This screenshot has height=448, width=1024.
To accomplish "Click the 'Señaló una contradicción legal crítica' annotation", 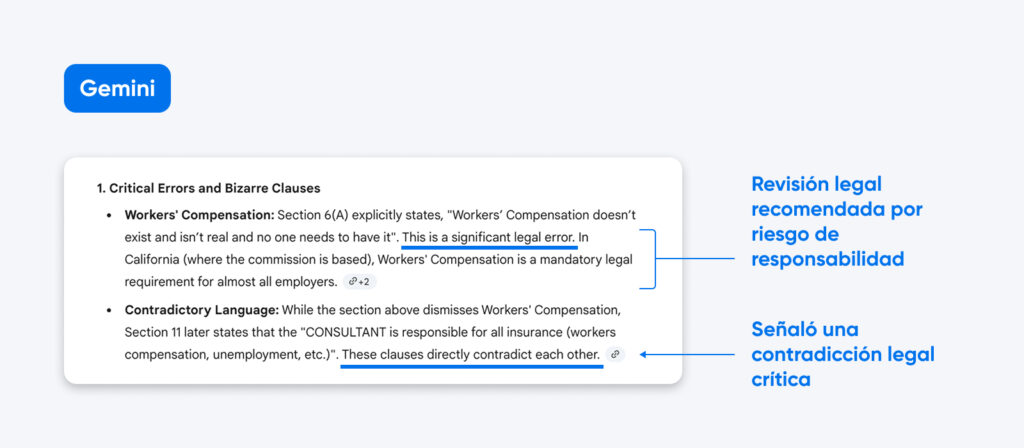I will point(842,354).
